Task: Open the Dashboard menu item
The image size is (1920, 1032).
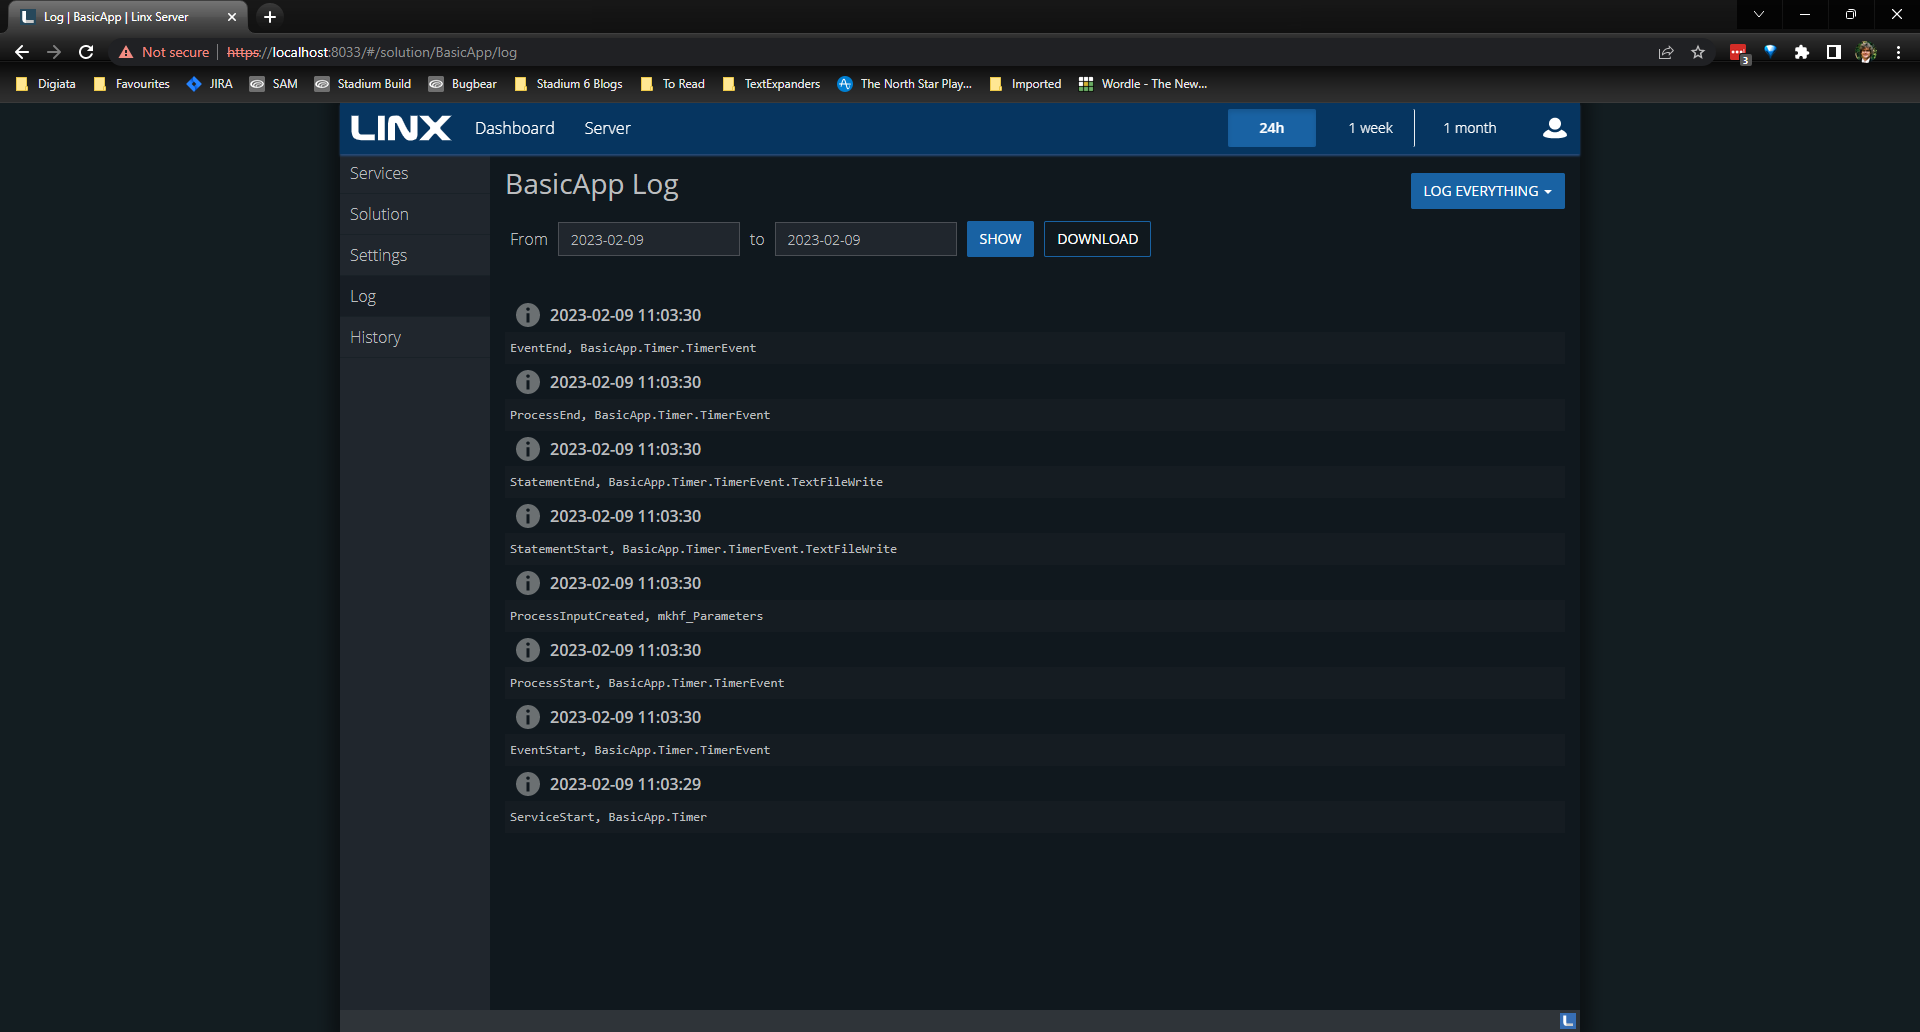Action: 514,128
